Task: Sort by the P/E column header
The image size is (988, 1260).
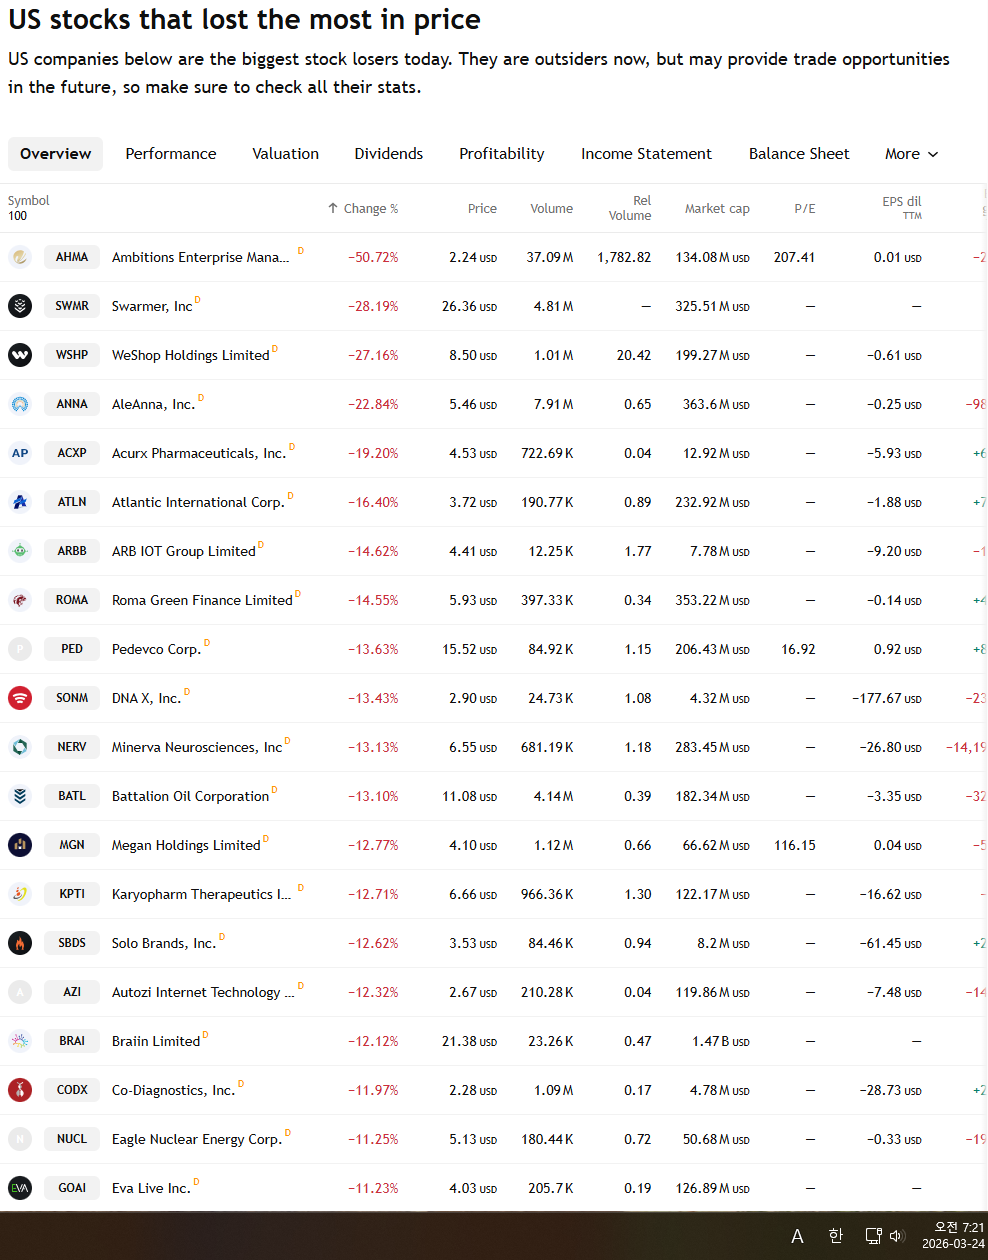Action: 805,208
